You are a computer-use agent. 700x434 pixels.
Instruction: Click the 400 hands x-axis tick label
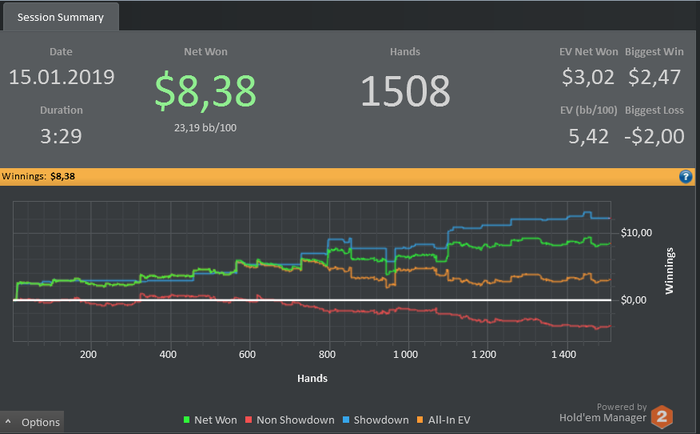(168, 355)
